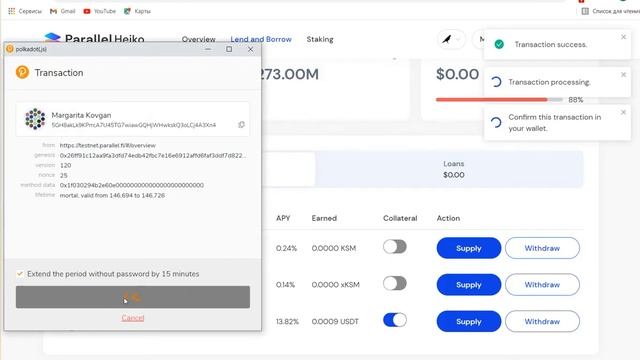Image resolution: width=640 pixels, height=360 pixels.
Task: Click the gray sign transaction button
Action: click(133, 297)
